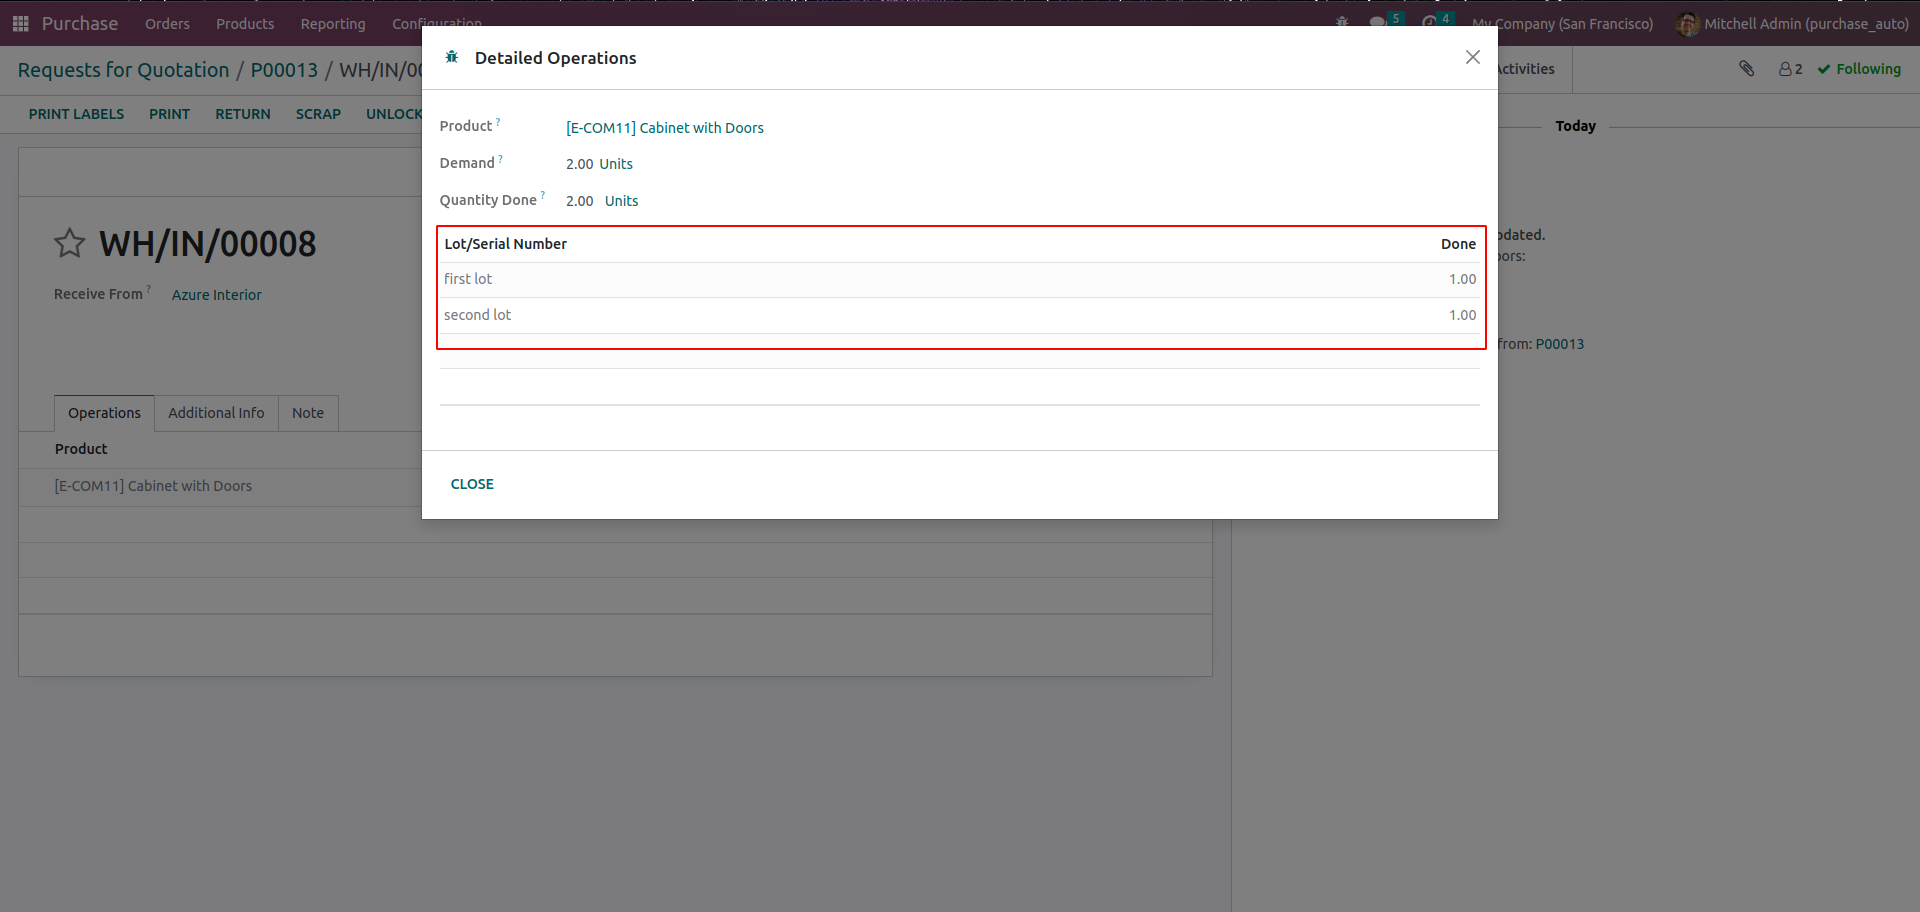Open the Purchase app home
This screenshot has width=1920, height=912.
[x=80, y=23]
